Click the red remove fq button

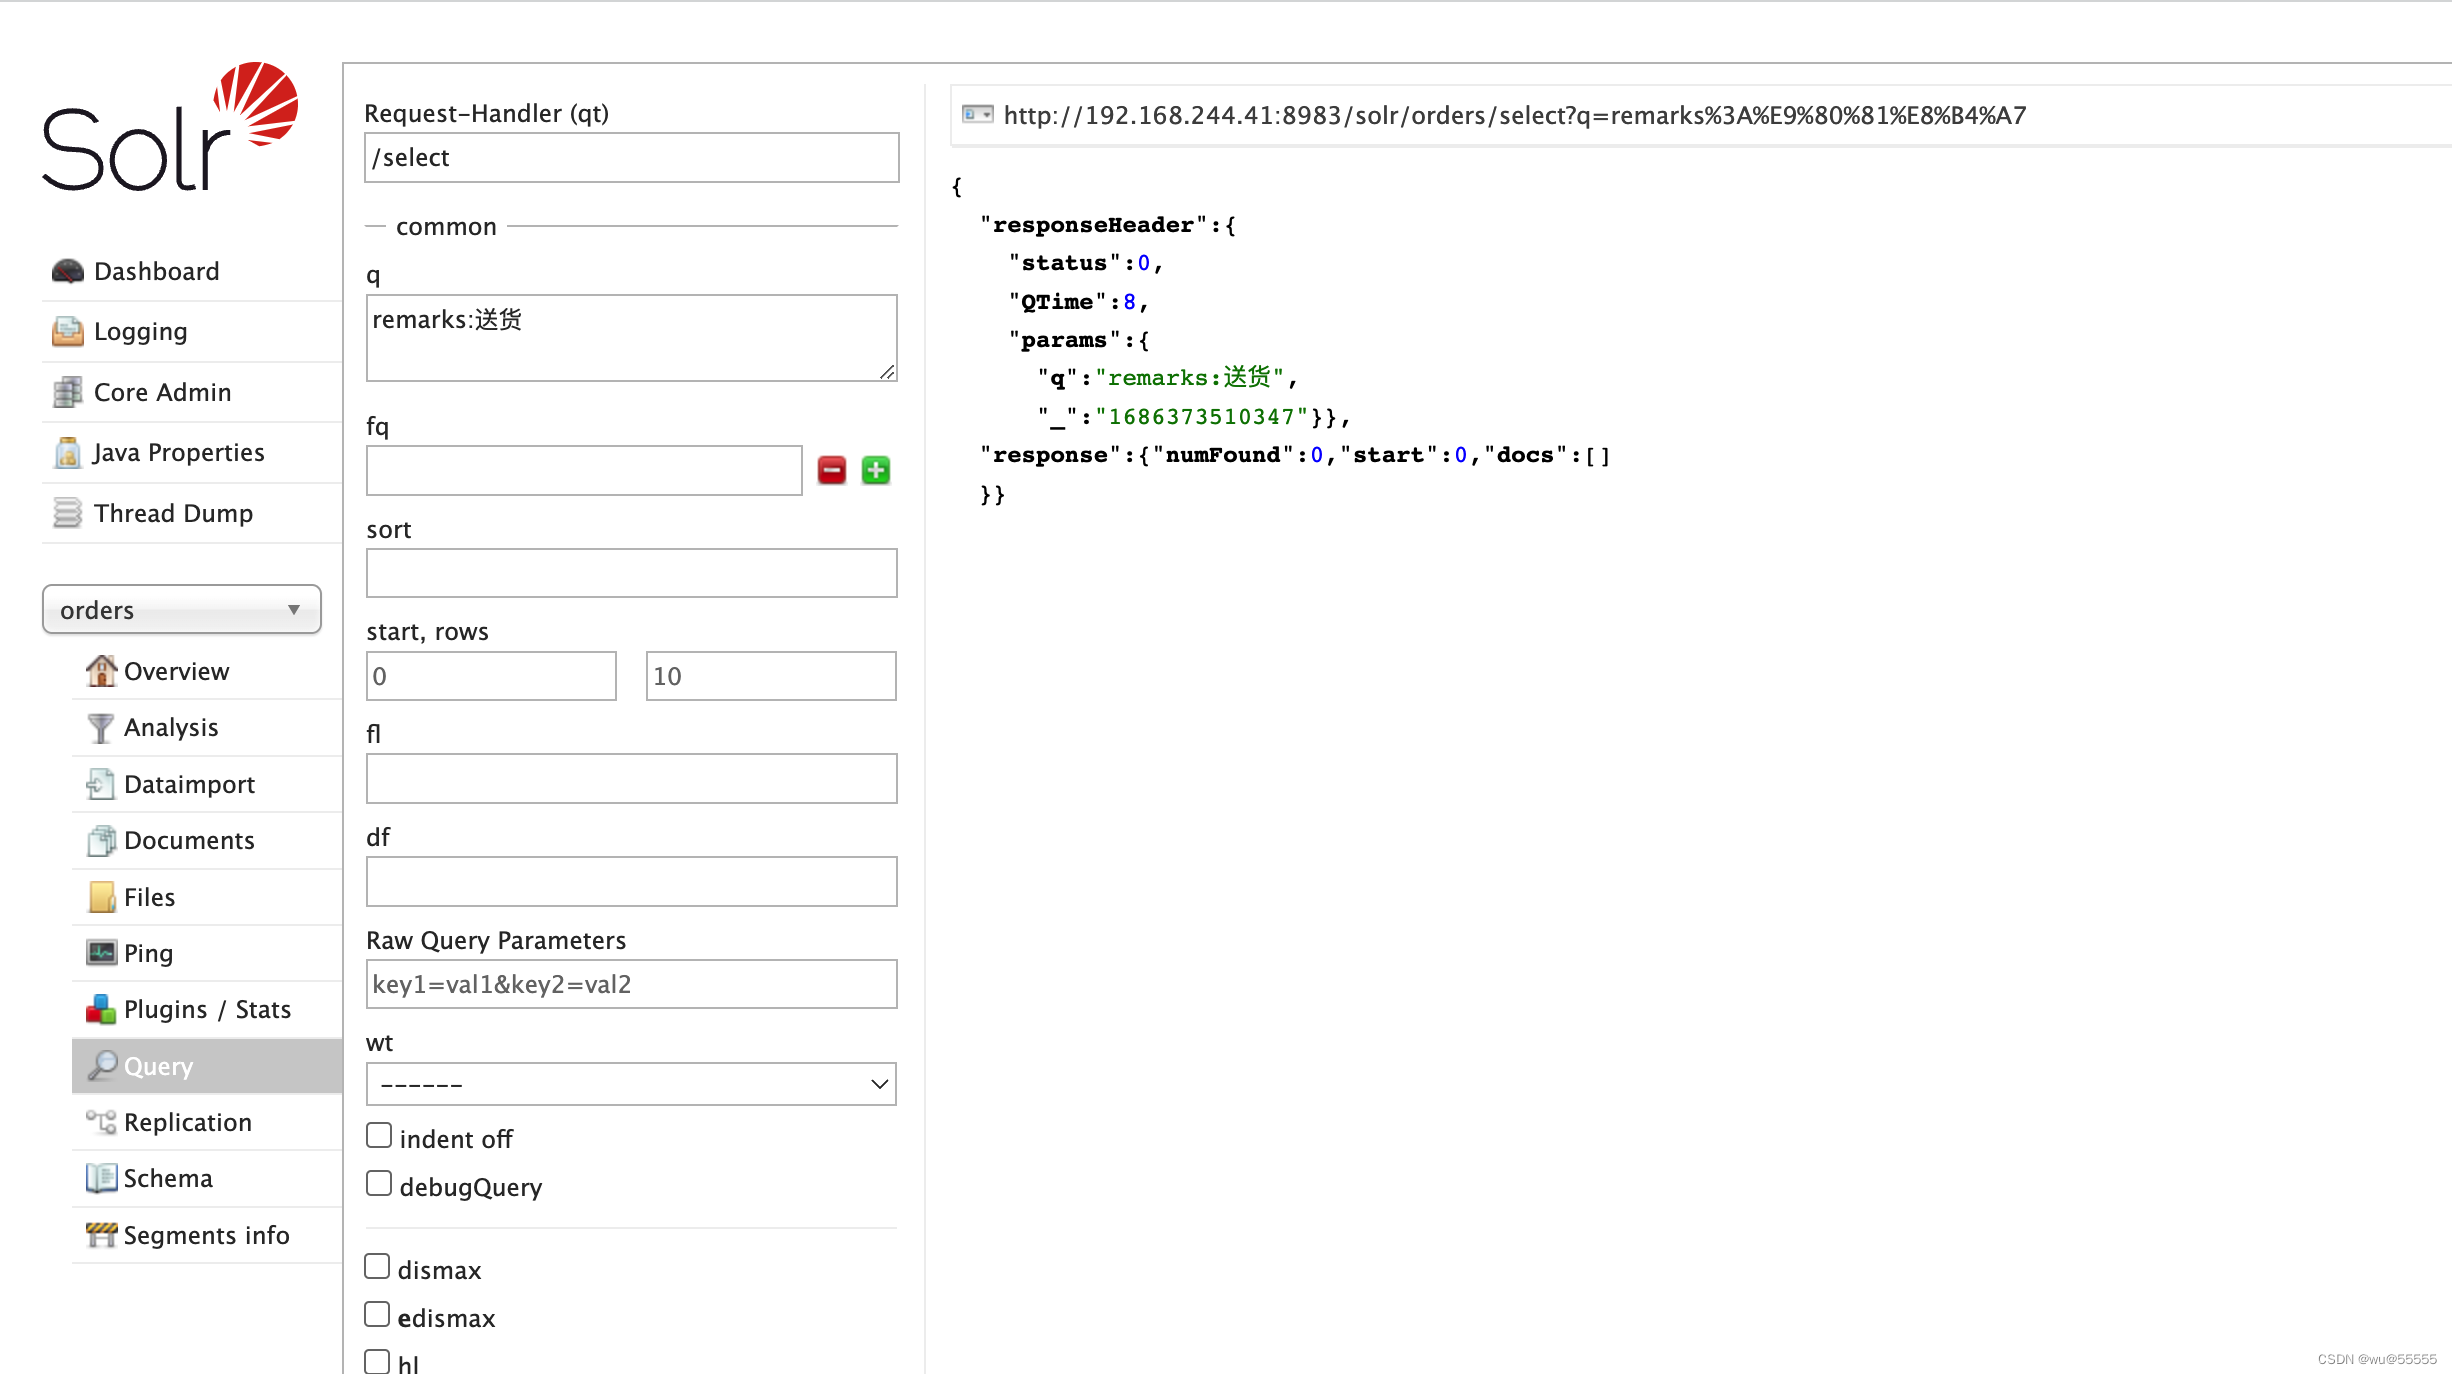click(830, 470)
